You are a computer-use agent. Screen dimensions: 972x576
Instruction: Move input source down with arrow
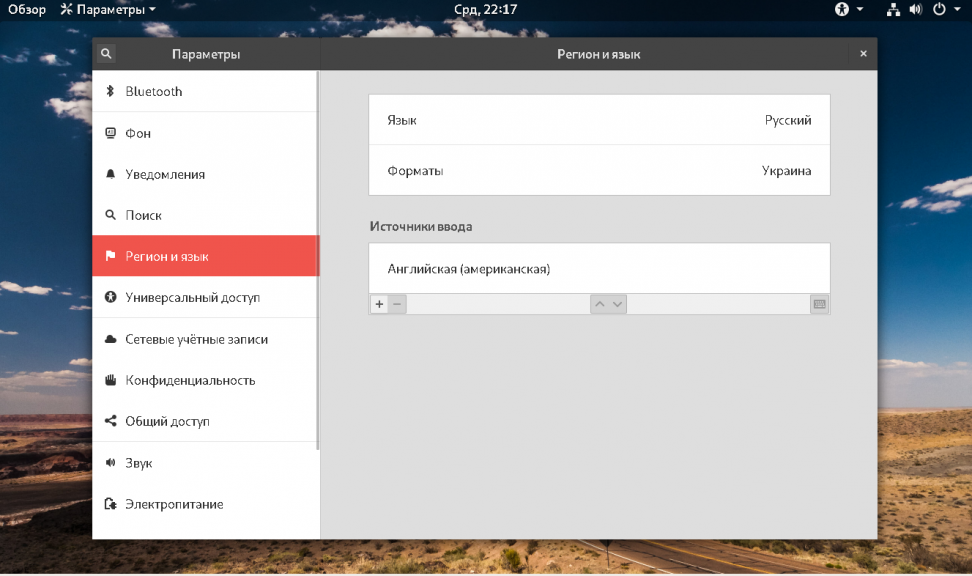(x=617, y=304)
